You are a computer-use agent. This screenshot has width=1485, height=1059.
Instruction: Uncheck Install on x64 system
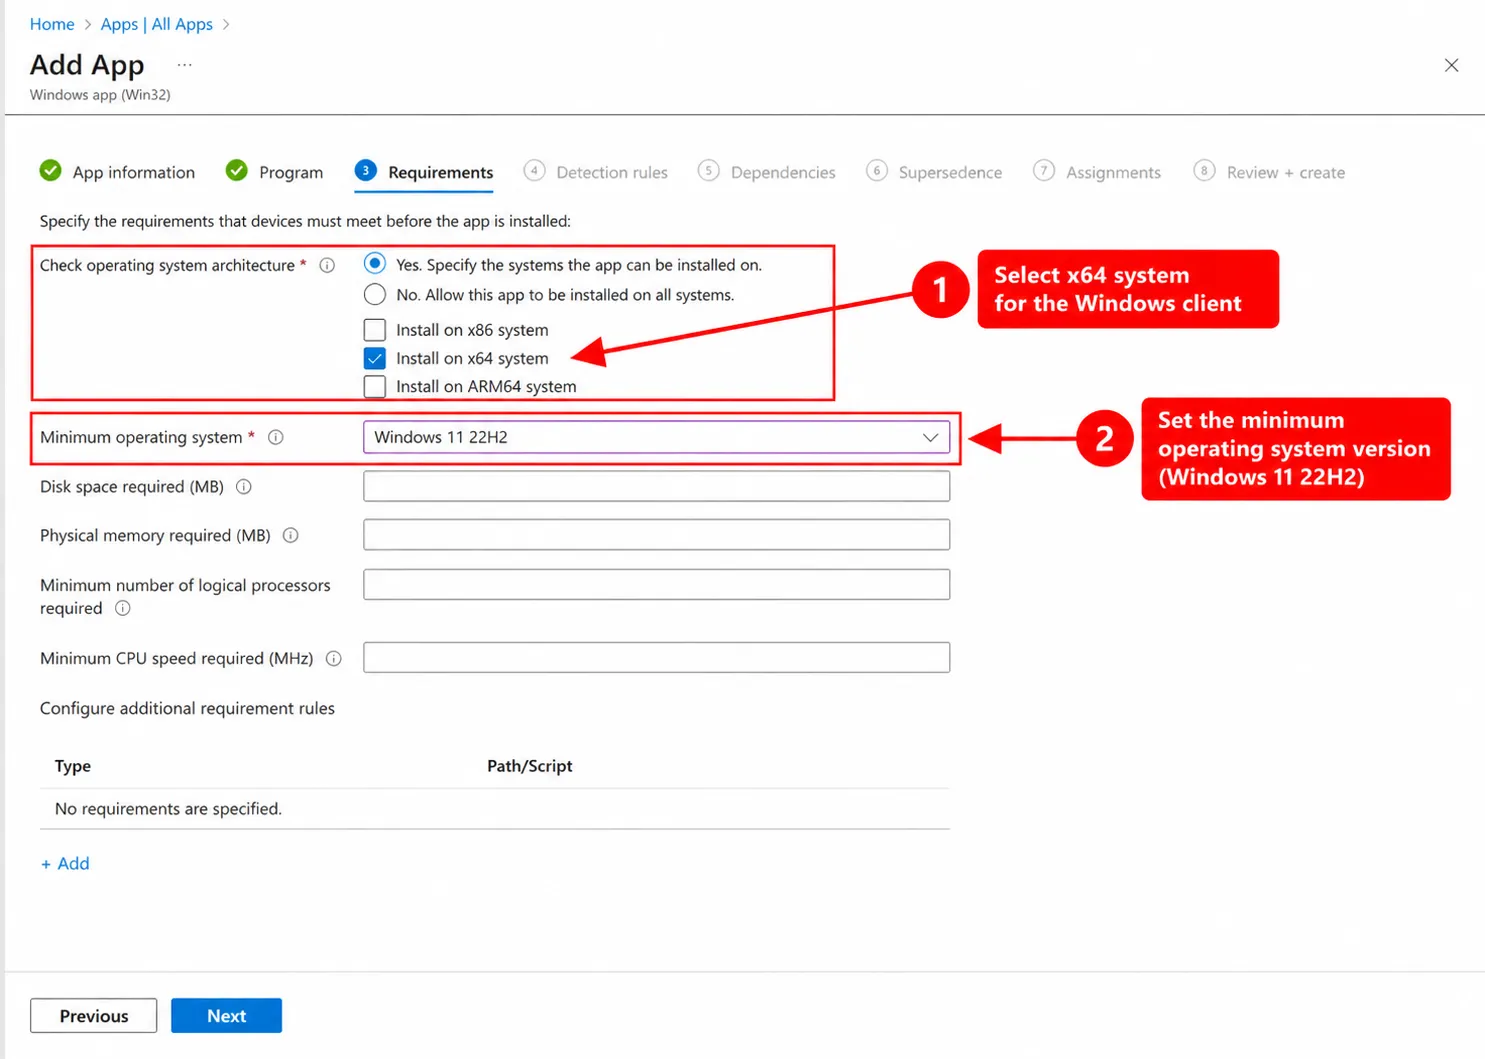click(x=375, y=358)
